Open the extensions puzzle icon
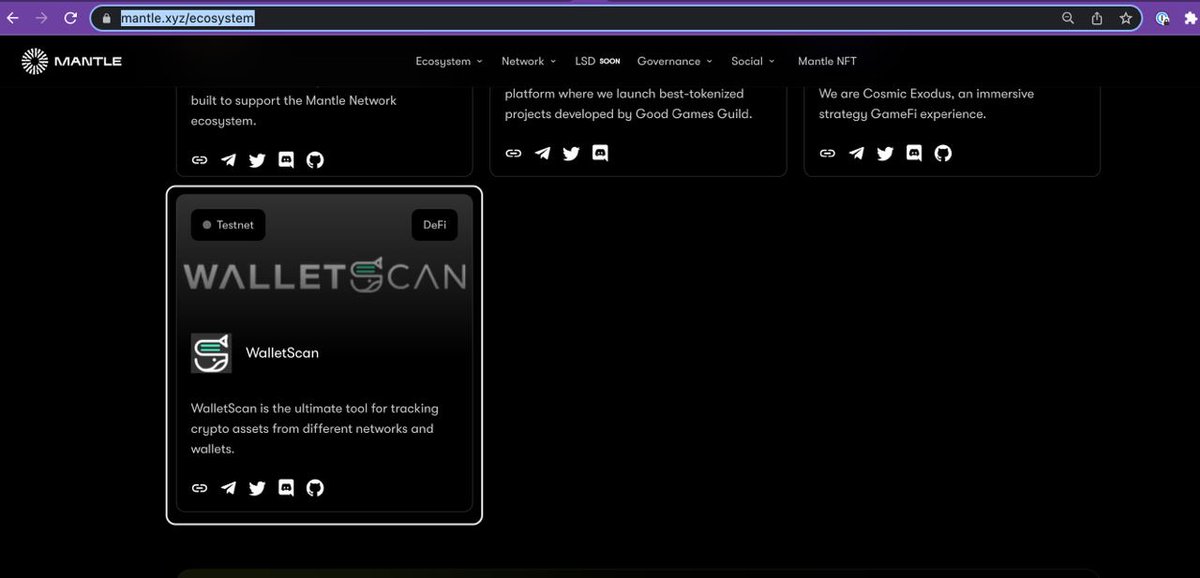1200x578 pixels. coord(1190,18)
